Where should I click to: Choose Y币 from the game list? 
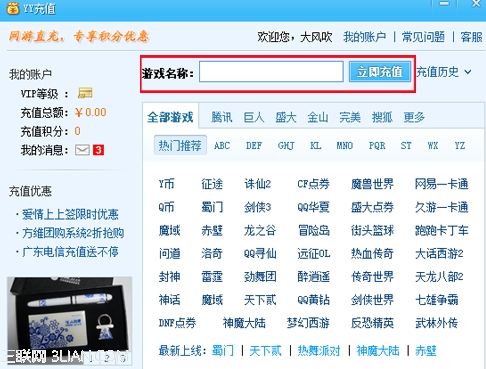166,184
